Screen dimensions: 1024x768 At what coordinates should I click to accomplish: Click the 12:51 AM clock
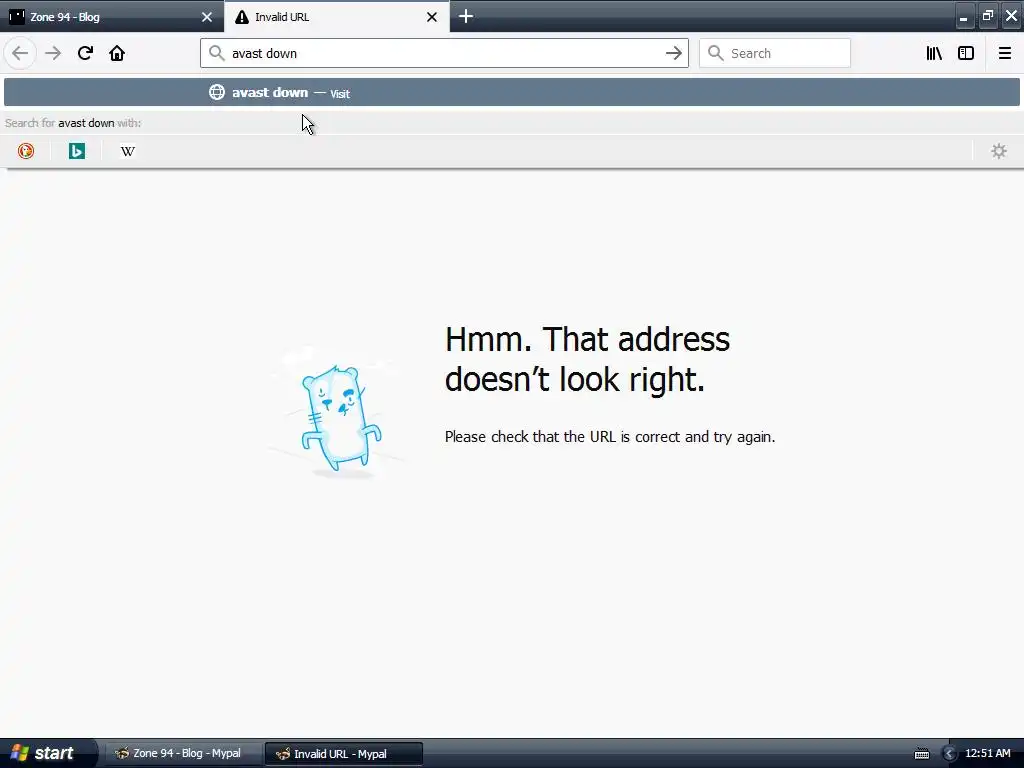(987, 753)
